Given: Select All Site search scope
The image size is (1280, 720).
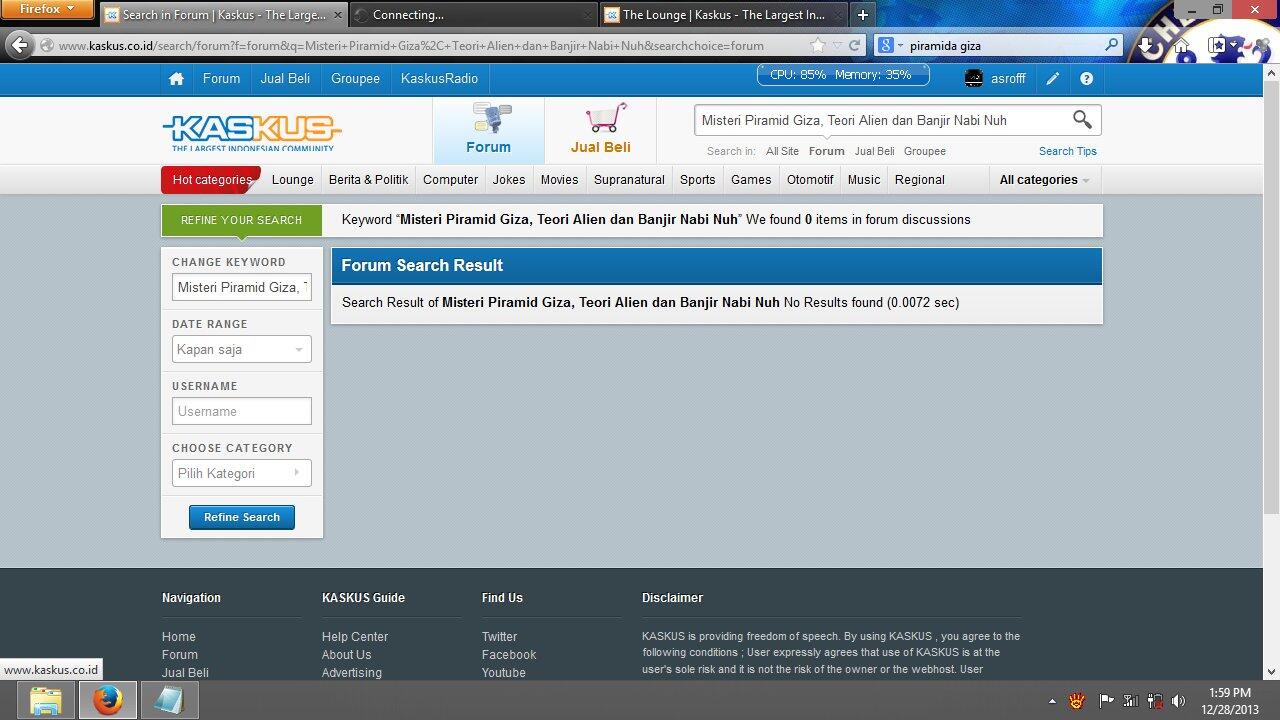Looking at the screenshot, I should pos(782,151).
